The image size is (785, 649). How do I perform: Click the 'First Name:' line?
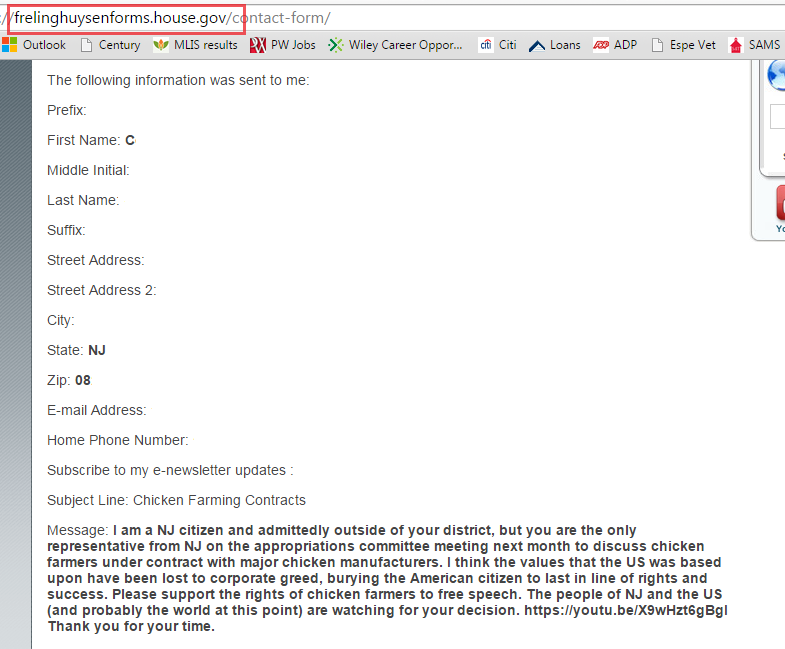91,140
